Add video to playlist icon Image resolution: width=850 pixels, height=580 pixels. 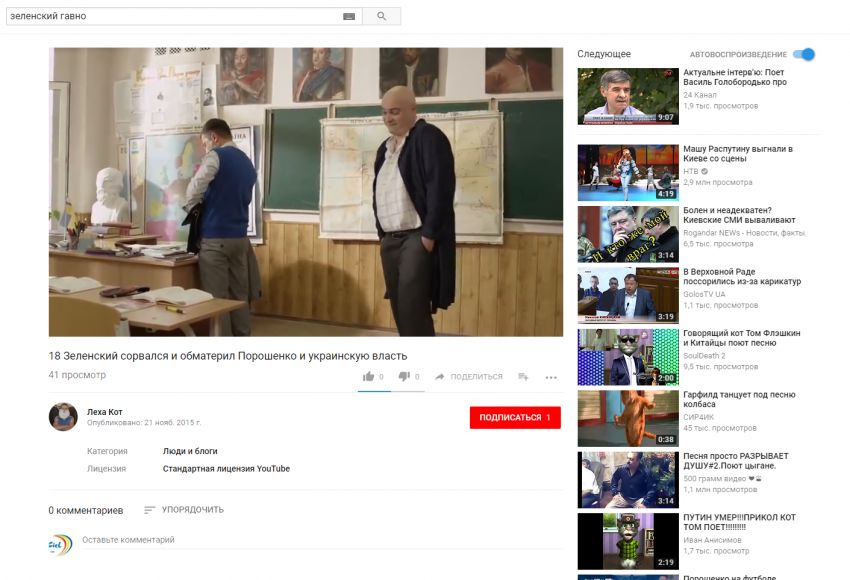pyautogui.click(x=523, y=376)
